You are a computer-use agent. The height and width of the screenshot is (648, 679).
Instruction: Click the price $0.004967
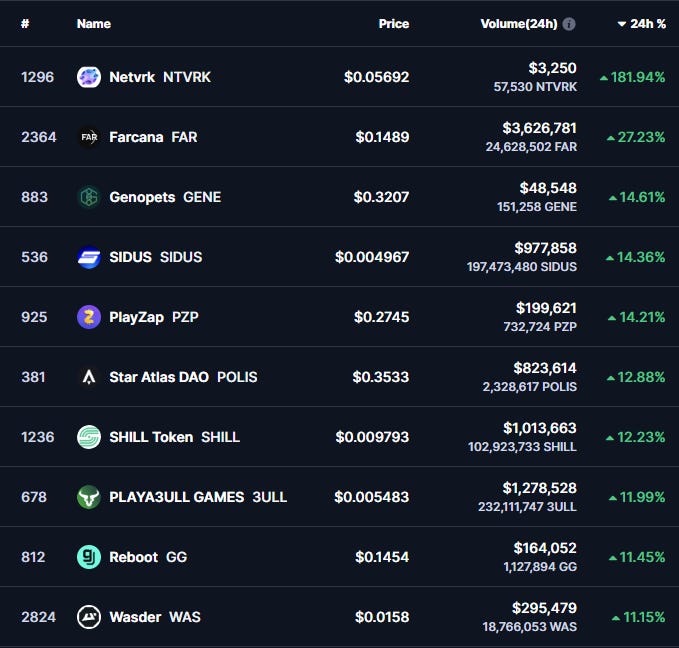tap(372, 257)
